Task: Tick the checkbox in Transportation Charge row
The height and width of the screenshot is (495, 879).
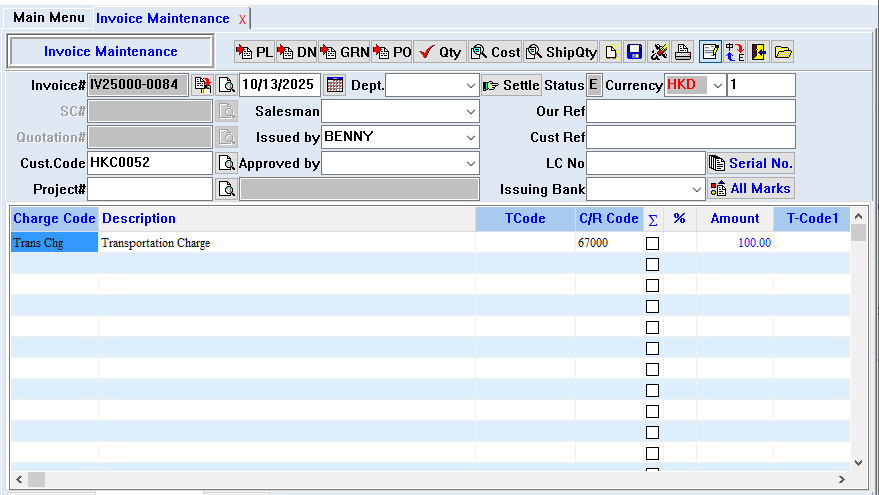Action: [653, 243]
